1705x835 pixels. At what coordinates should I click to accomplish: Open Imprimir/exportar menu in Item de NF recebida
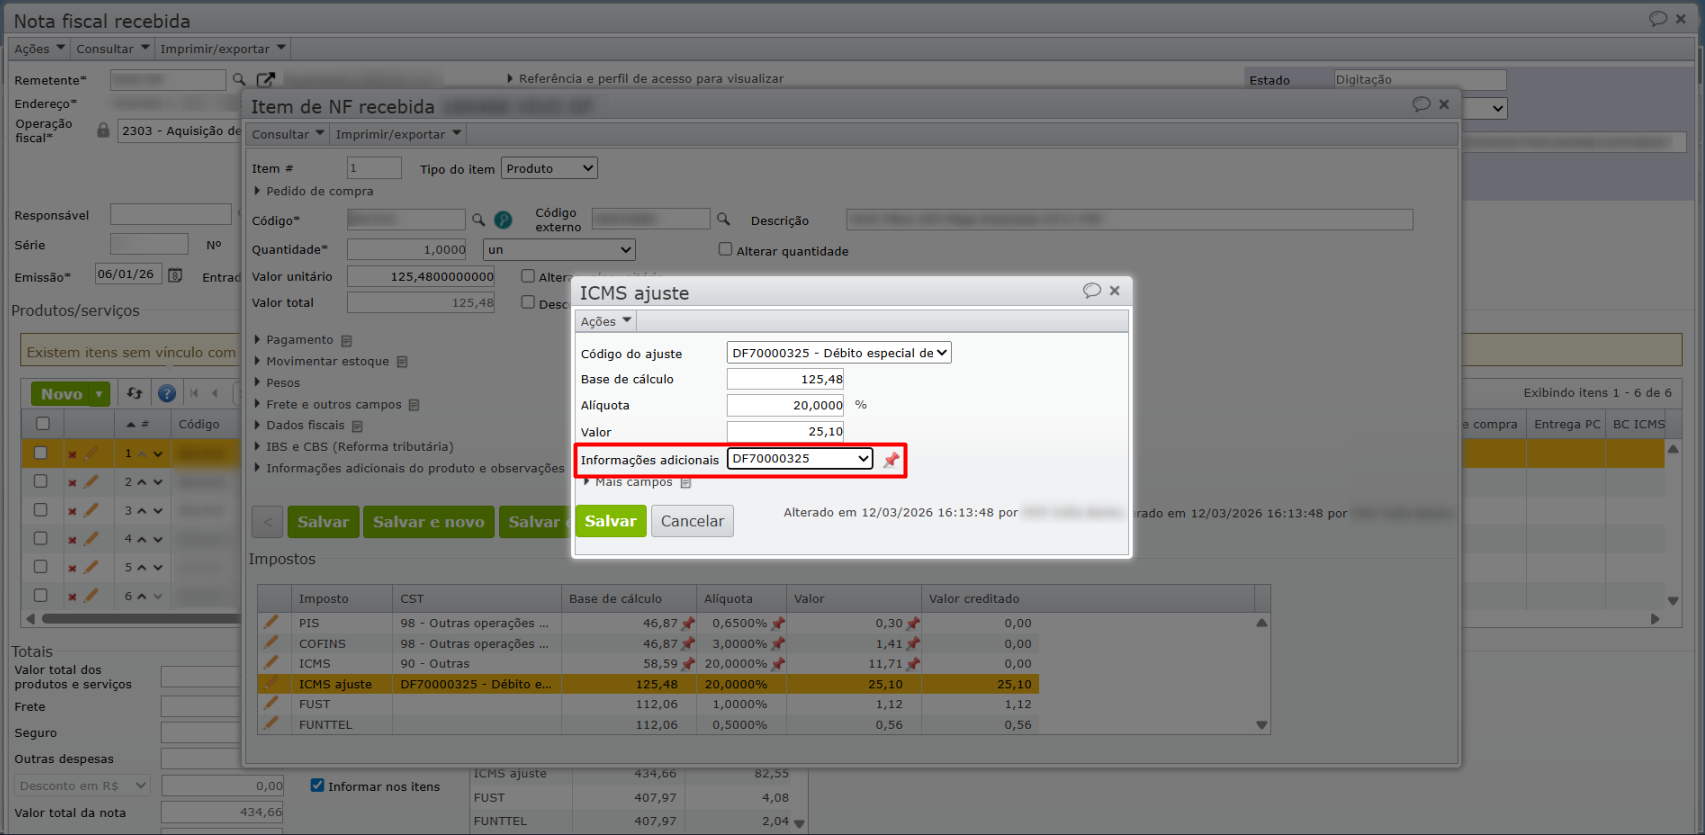point(399,134)
